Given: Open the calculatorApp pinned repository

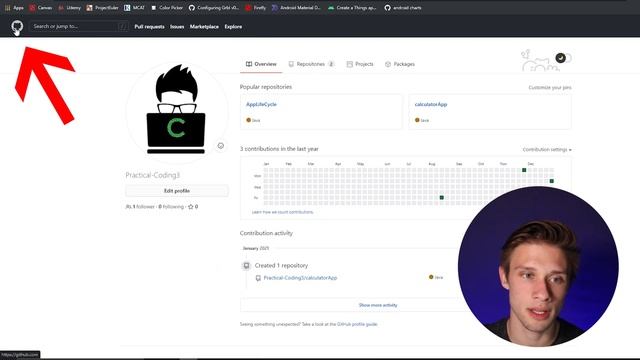Looking at the screenshot, I should [x=431, y=104].
